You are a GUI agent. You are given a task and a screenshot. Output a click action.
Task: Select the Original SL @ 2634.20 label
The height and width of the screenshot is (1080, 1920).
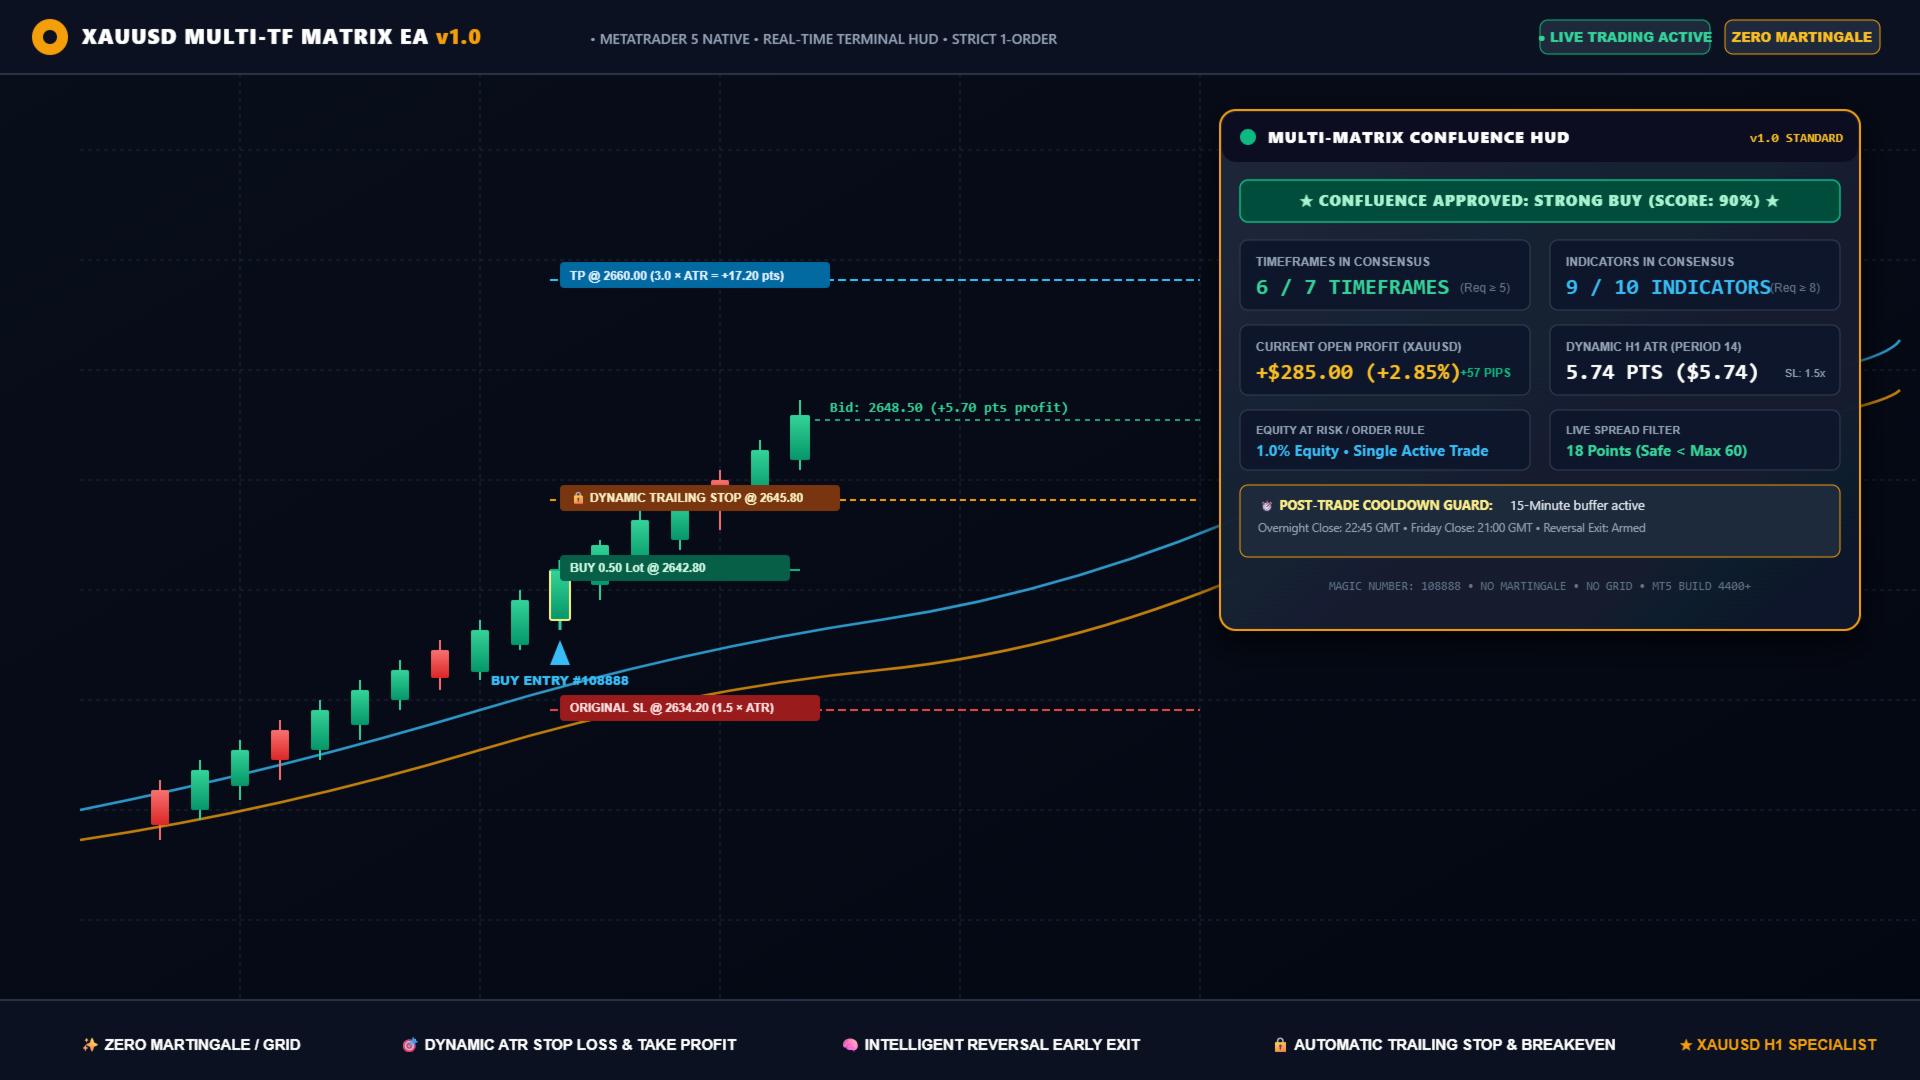(x=690, y=708)
